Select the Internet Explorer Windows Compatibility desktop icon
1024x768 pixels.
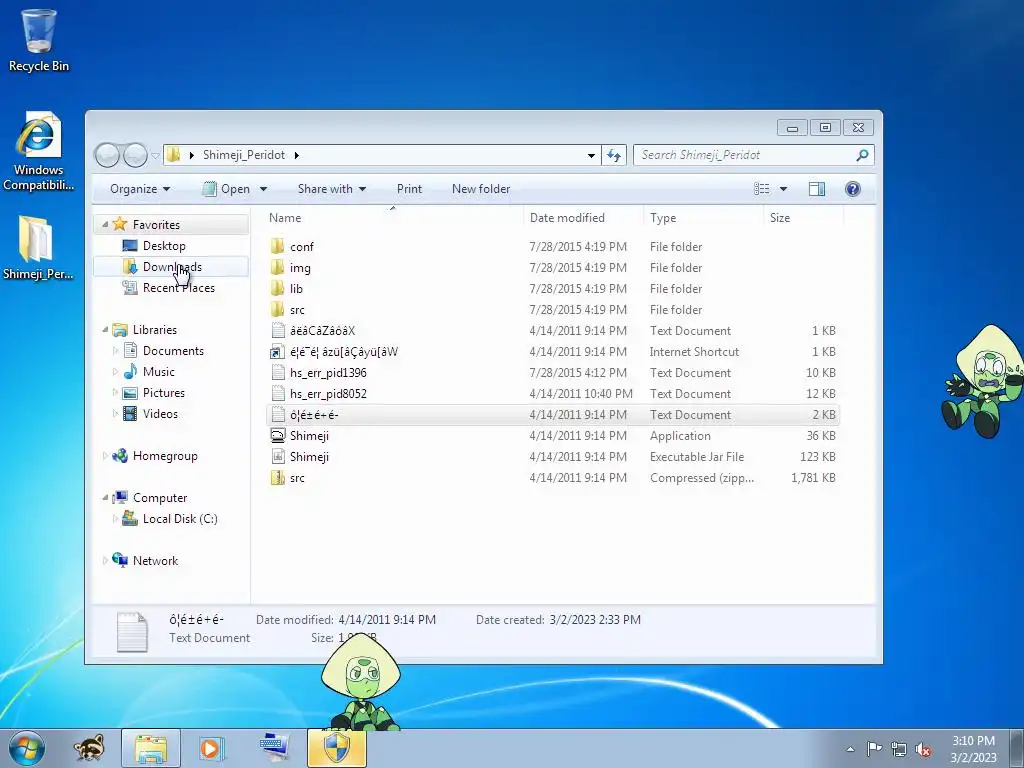(x=39, y=152)
